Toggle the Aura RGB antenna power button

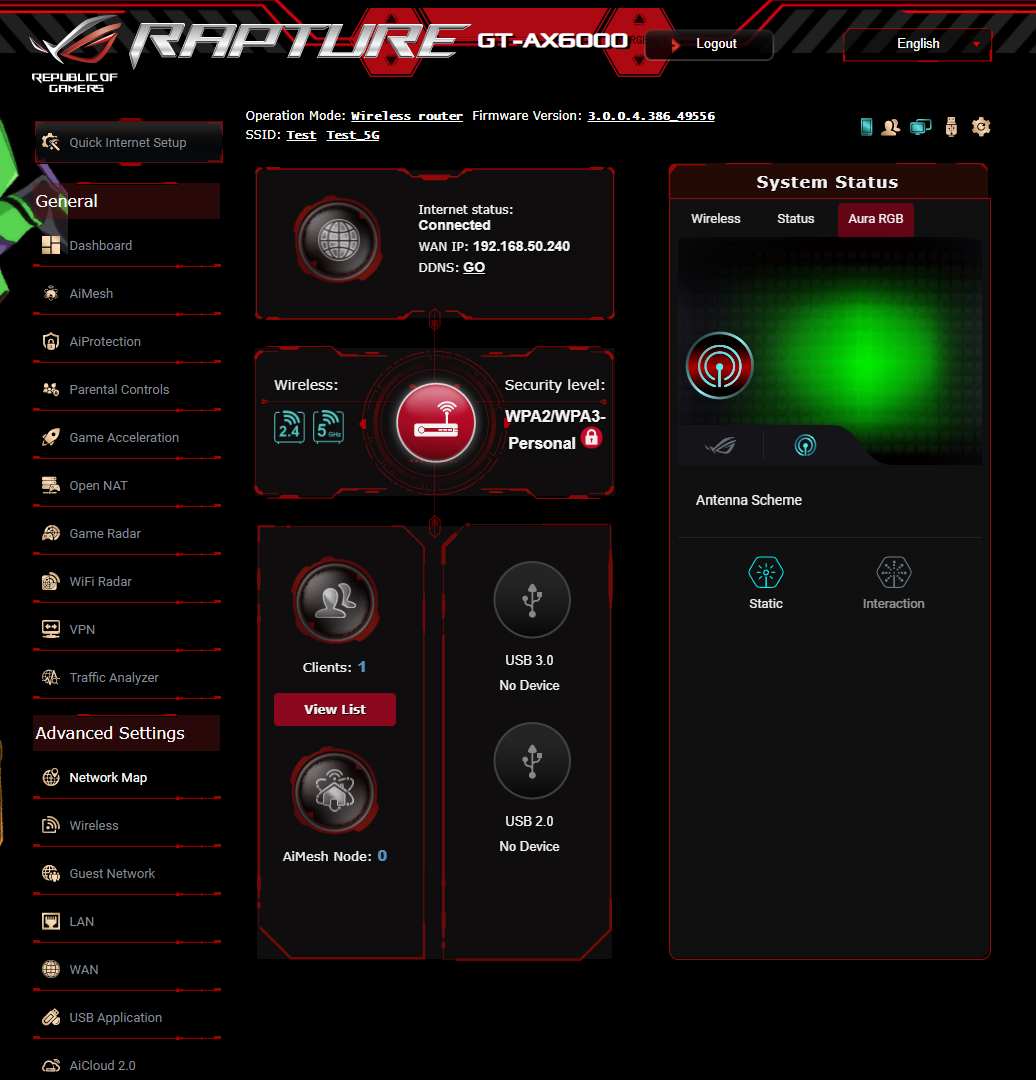[x=719, y=366]
